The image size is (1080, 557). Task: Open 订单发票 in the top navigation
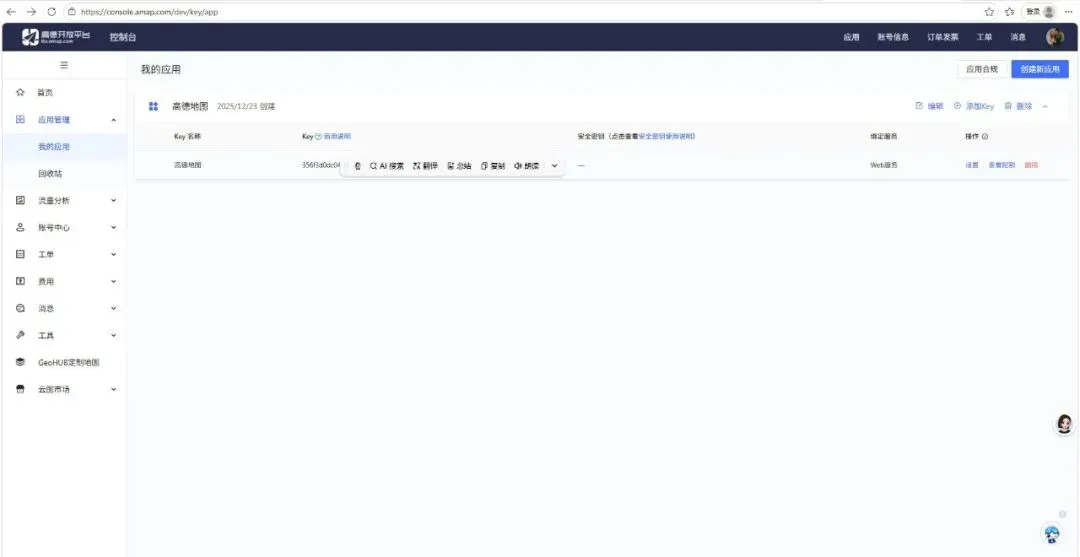(942, 37)
